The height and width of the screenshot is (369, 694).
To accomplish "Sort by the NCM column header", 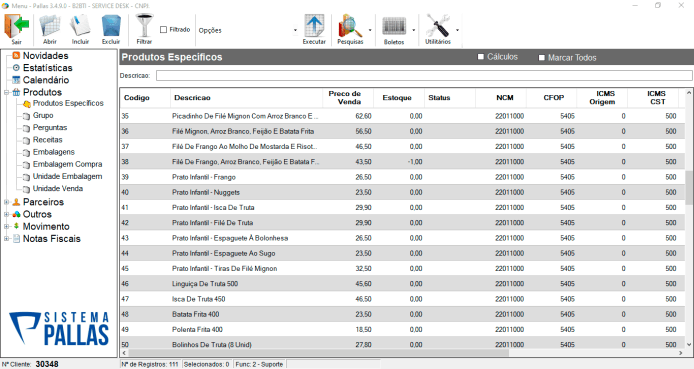I will [x=501, y=98].
